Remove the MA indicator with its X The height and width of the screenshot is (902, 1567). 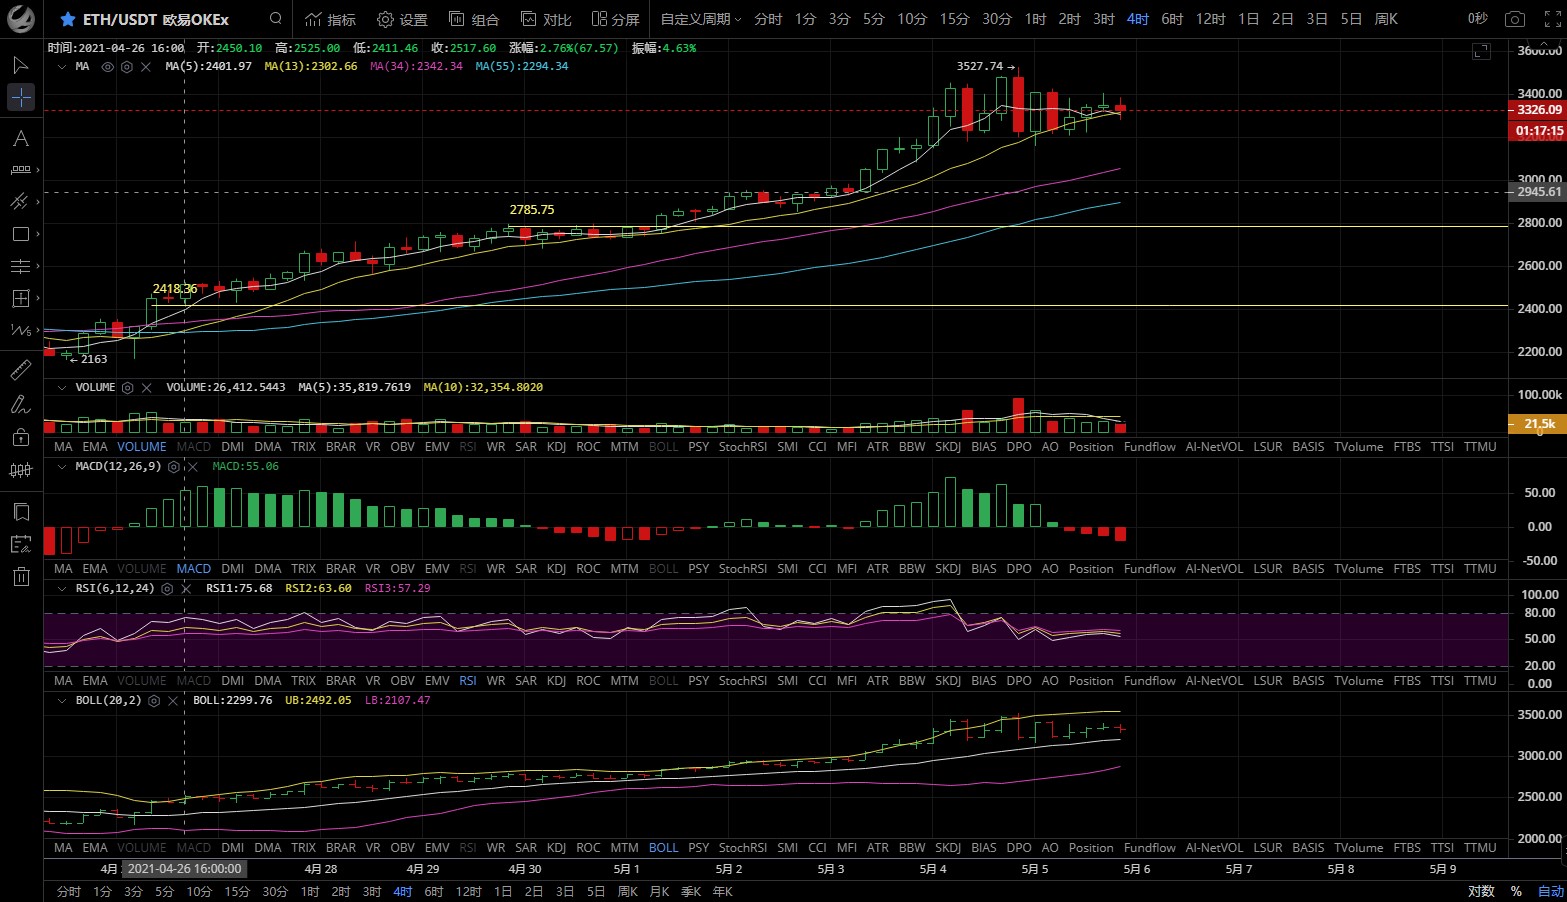(x=146, y=67)
